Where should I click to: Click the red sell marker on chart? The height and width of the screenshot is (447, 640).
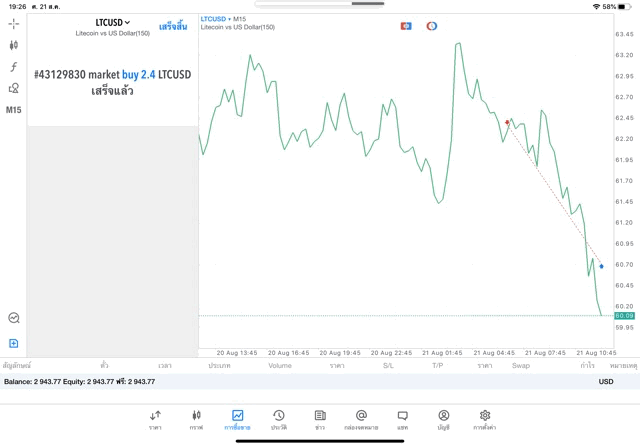(x=507, y=122)
